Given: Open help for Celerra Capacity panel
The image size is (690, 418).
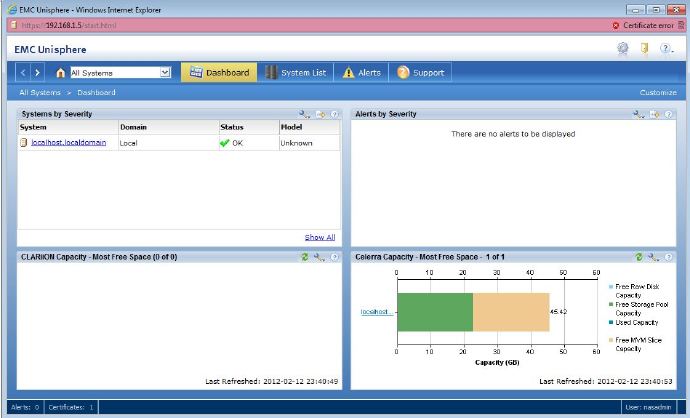Looking at the screenshot, I should [x=668, y=257].
